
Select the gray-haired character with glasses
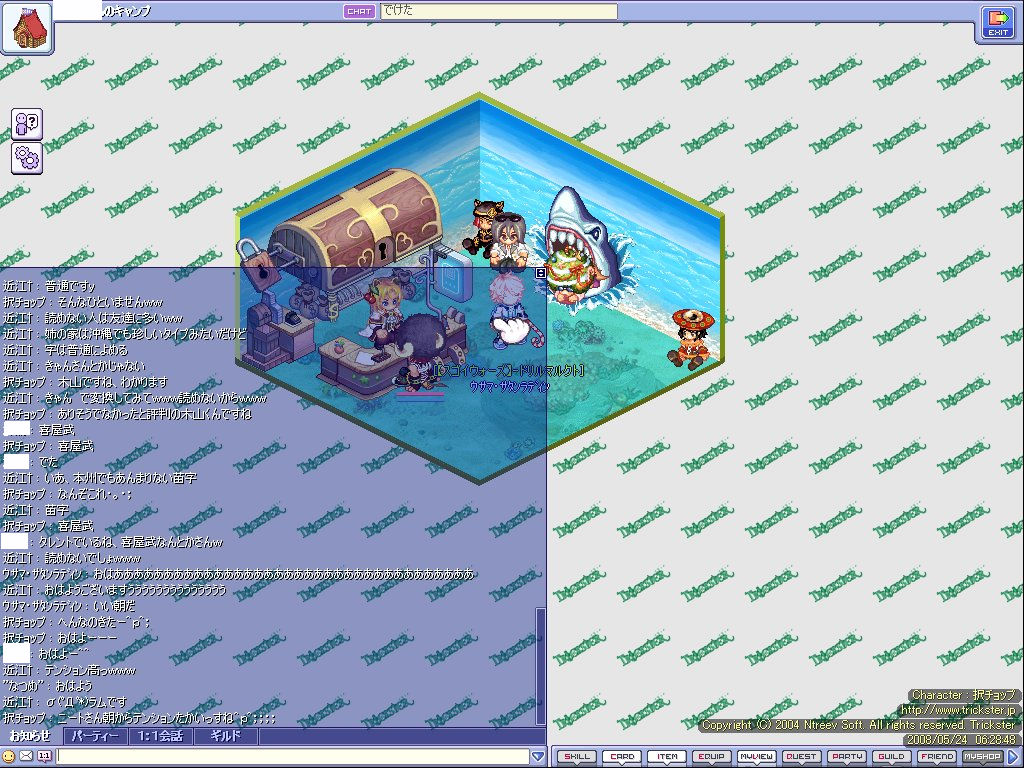(509, 242)
